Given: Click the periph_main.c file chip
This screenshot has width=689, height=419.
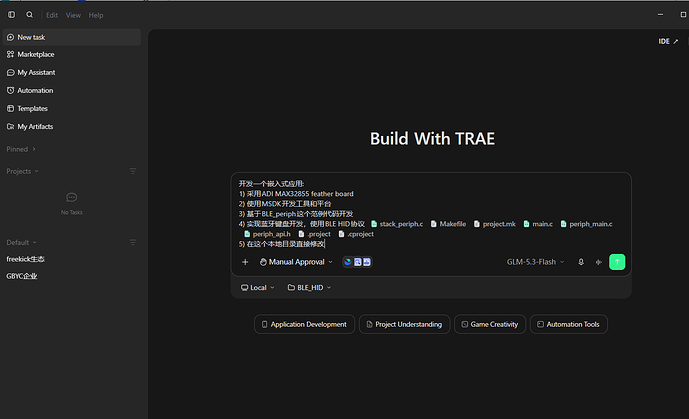Looking at the screenshot, I should [x=586, y=224].
